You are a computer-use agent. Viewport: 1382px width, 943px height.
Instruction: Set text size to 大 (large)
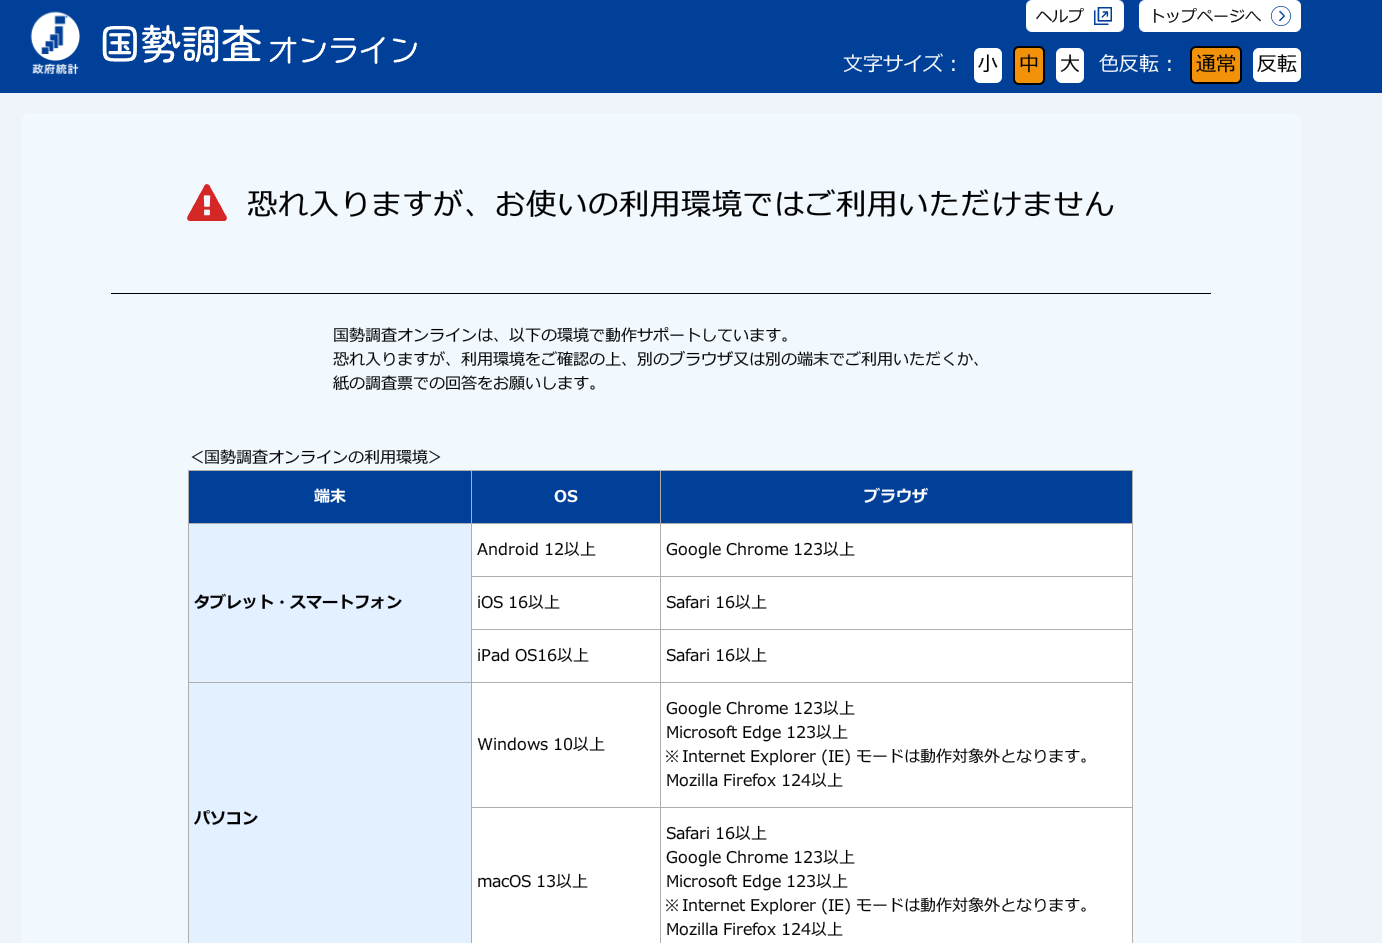pos(1069,65)
